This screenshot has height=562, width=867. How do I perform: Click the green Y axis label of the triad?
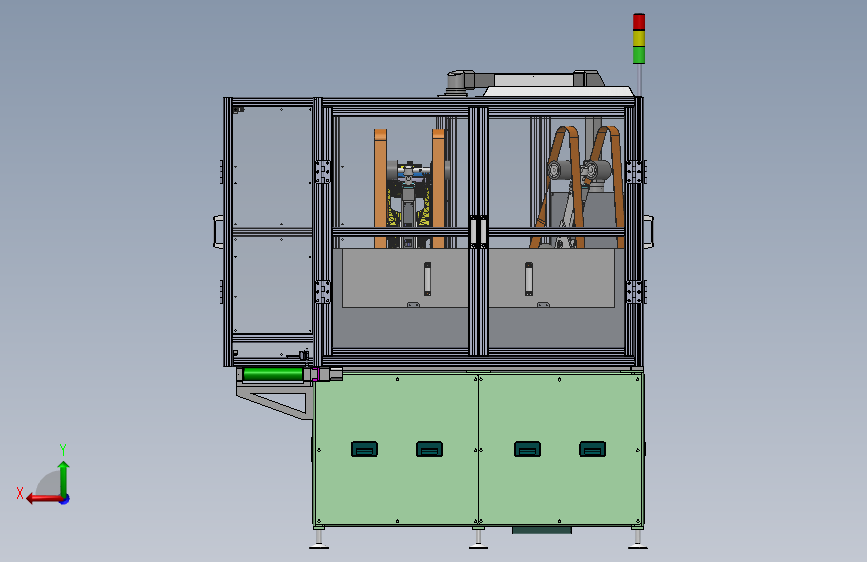[x=63, y=449]
